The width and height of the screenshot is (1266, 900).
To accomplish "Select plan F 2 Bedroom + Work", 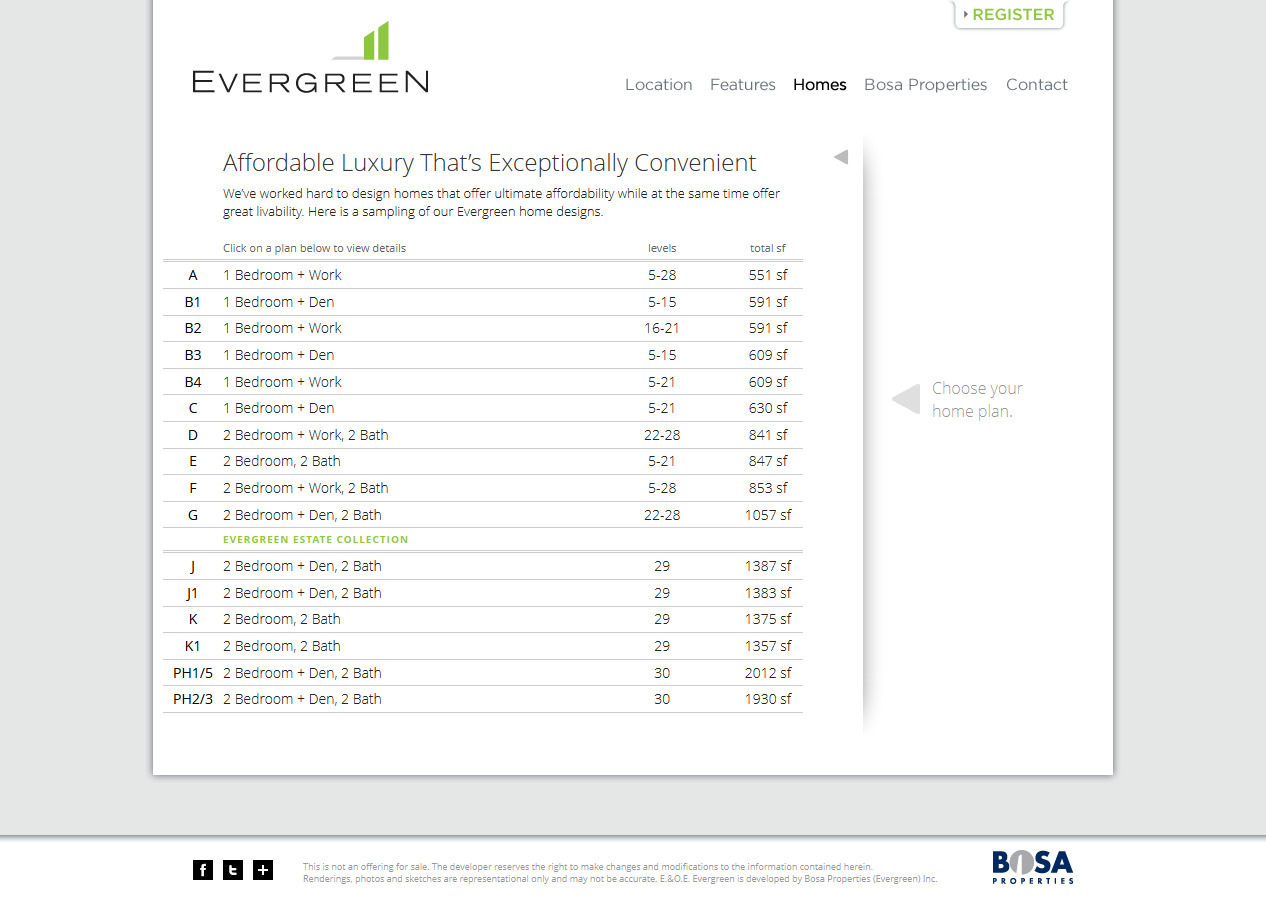I will (x=483, y=488).
